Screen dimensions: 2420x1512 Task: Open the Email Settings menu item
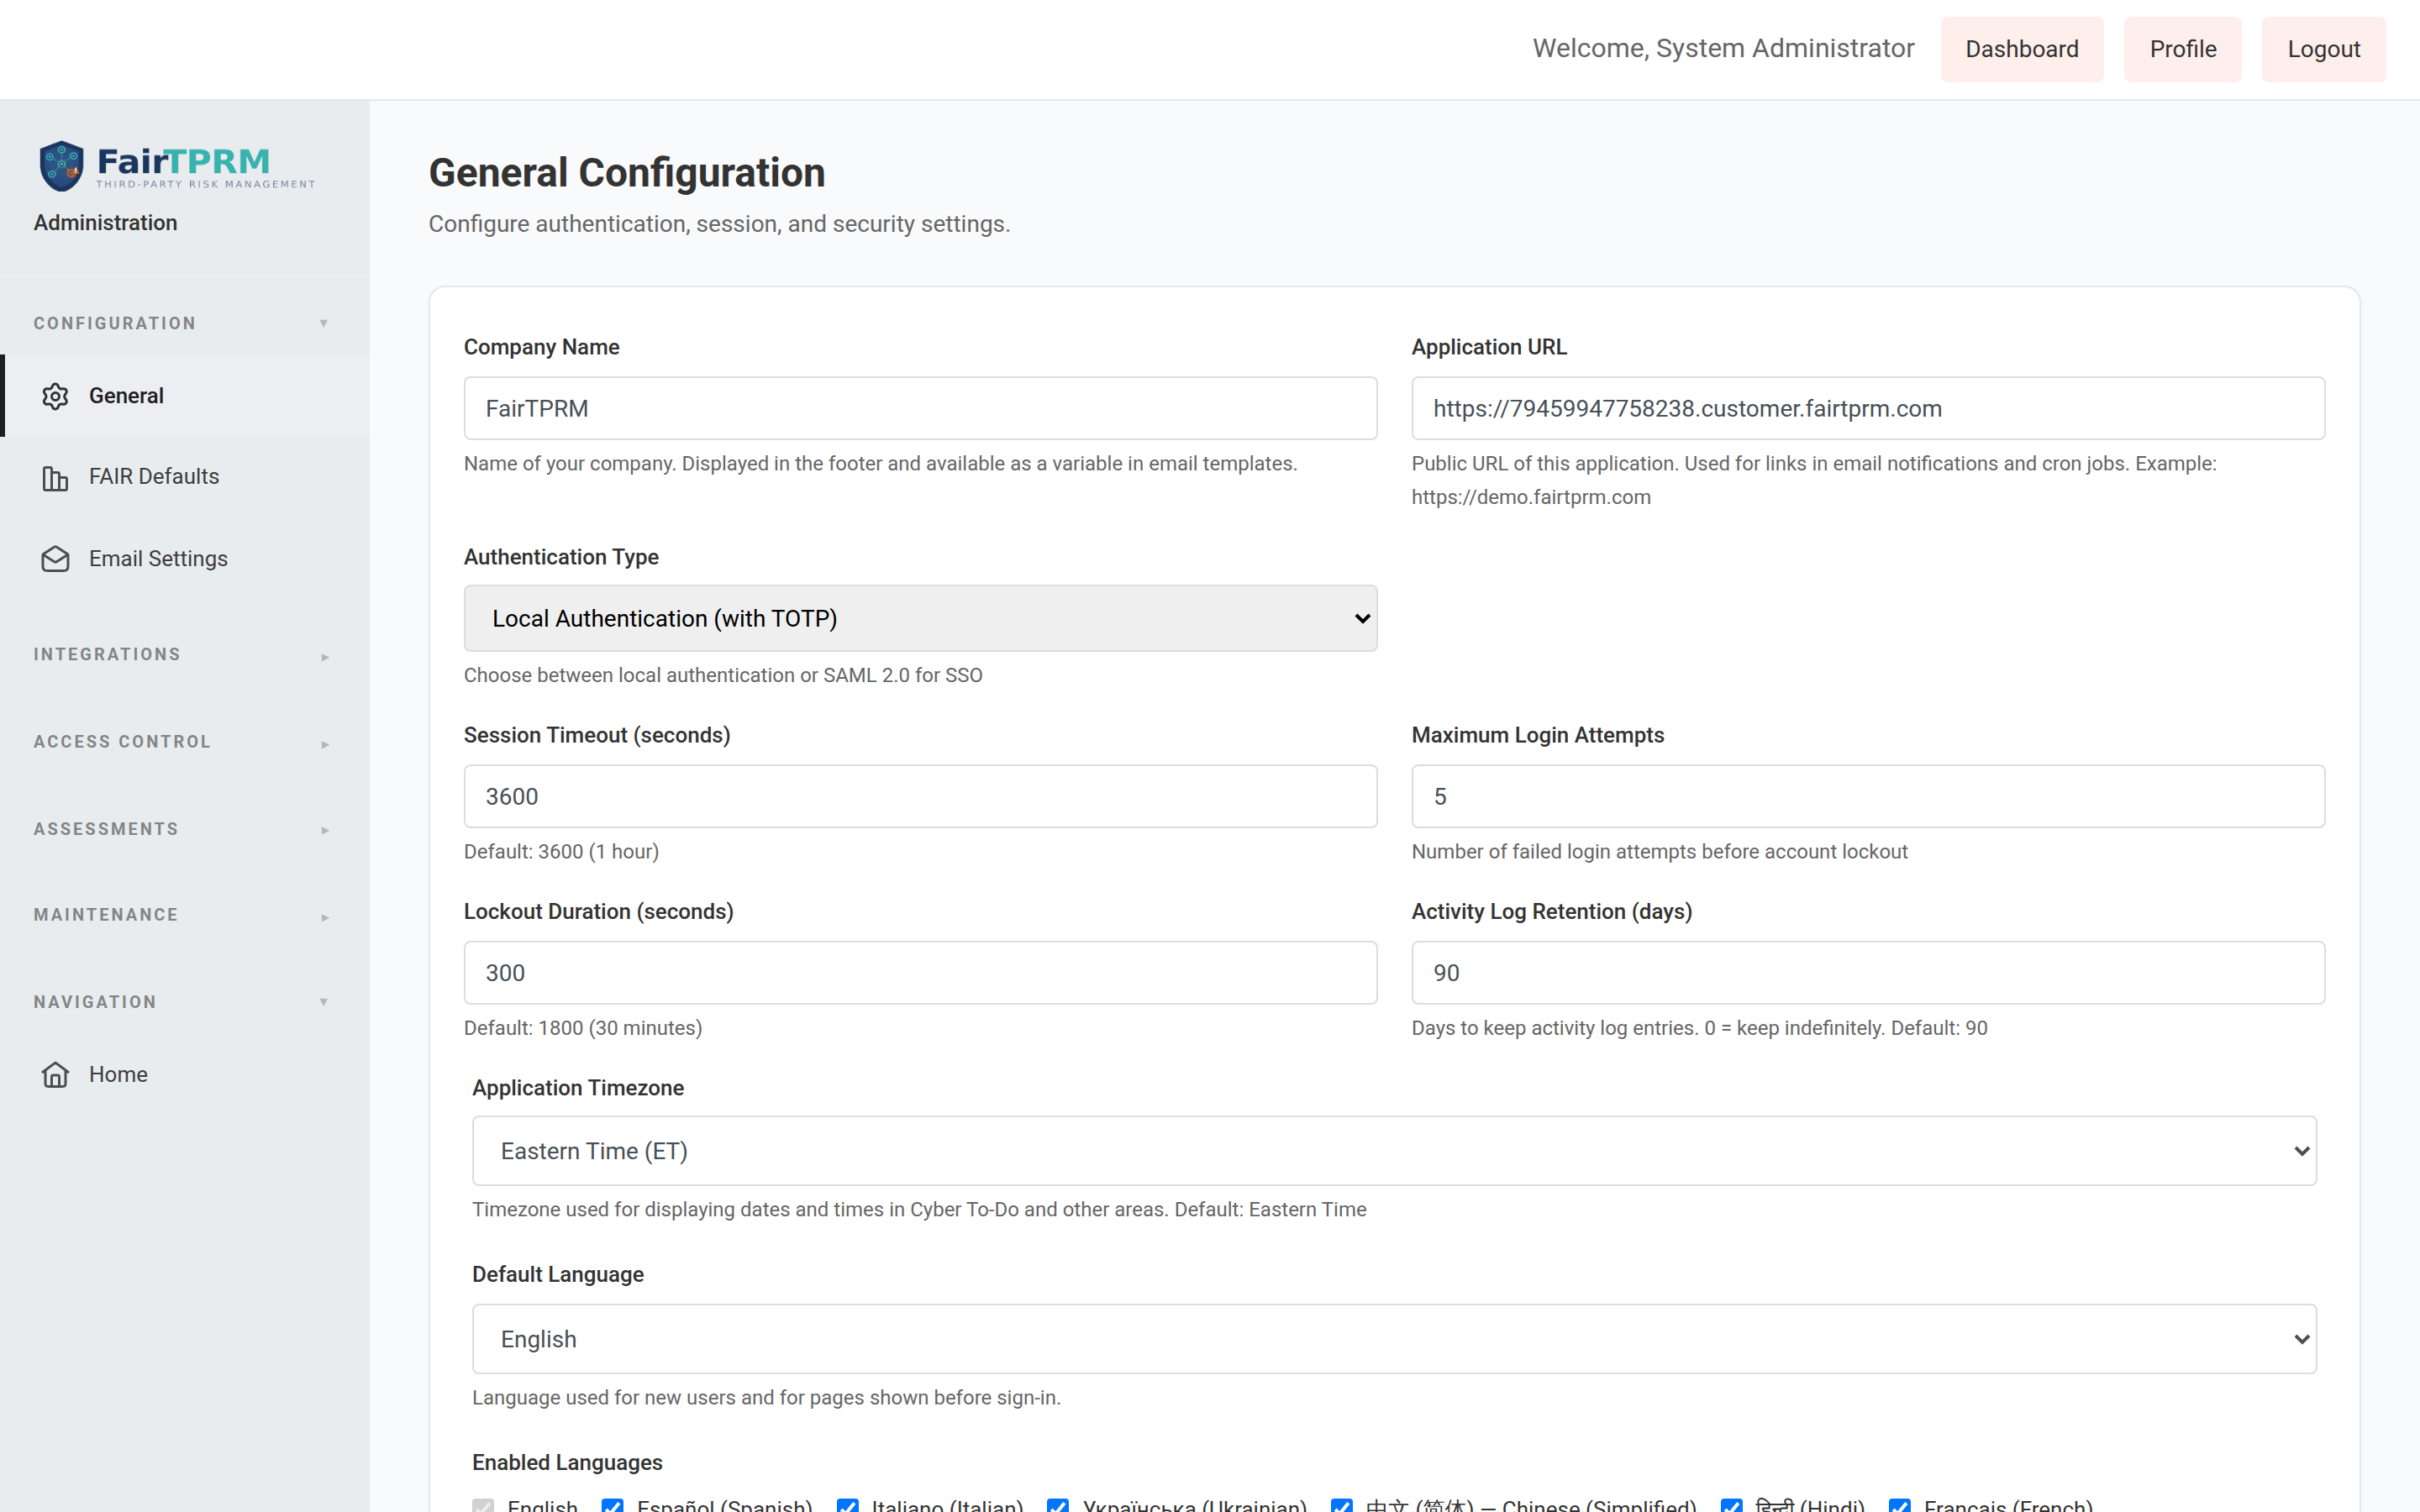click(185, 559)
